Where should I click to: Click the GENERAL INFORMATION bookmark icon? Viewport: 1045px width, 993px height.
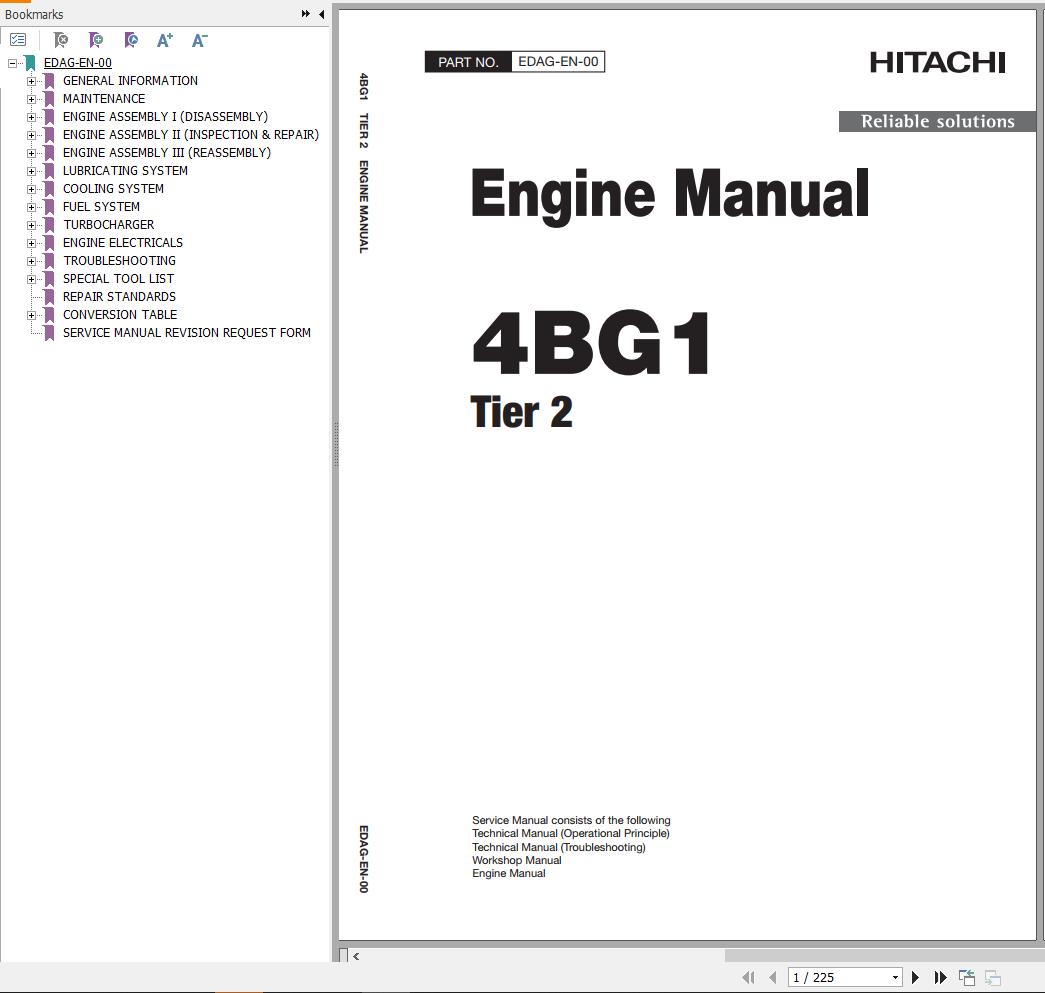coord(49,81)
